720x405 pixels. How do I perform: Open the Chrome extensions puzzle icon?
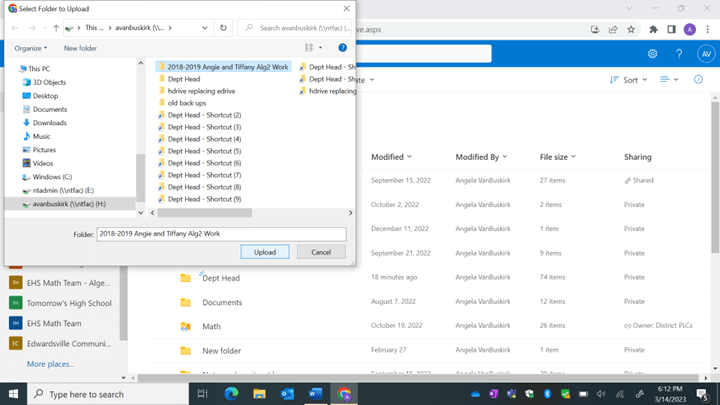(x=653, y=29)
